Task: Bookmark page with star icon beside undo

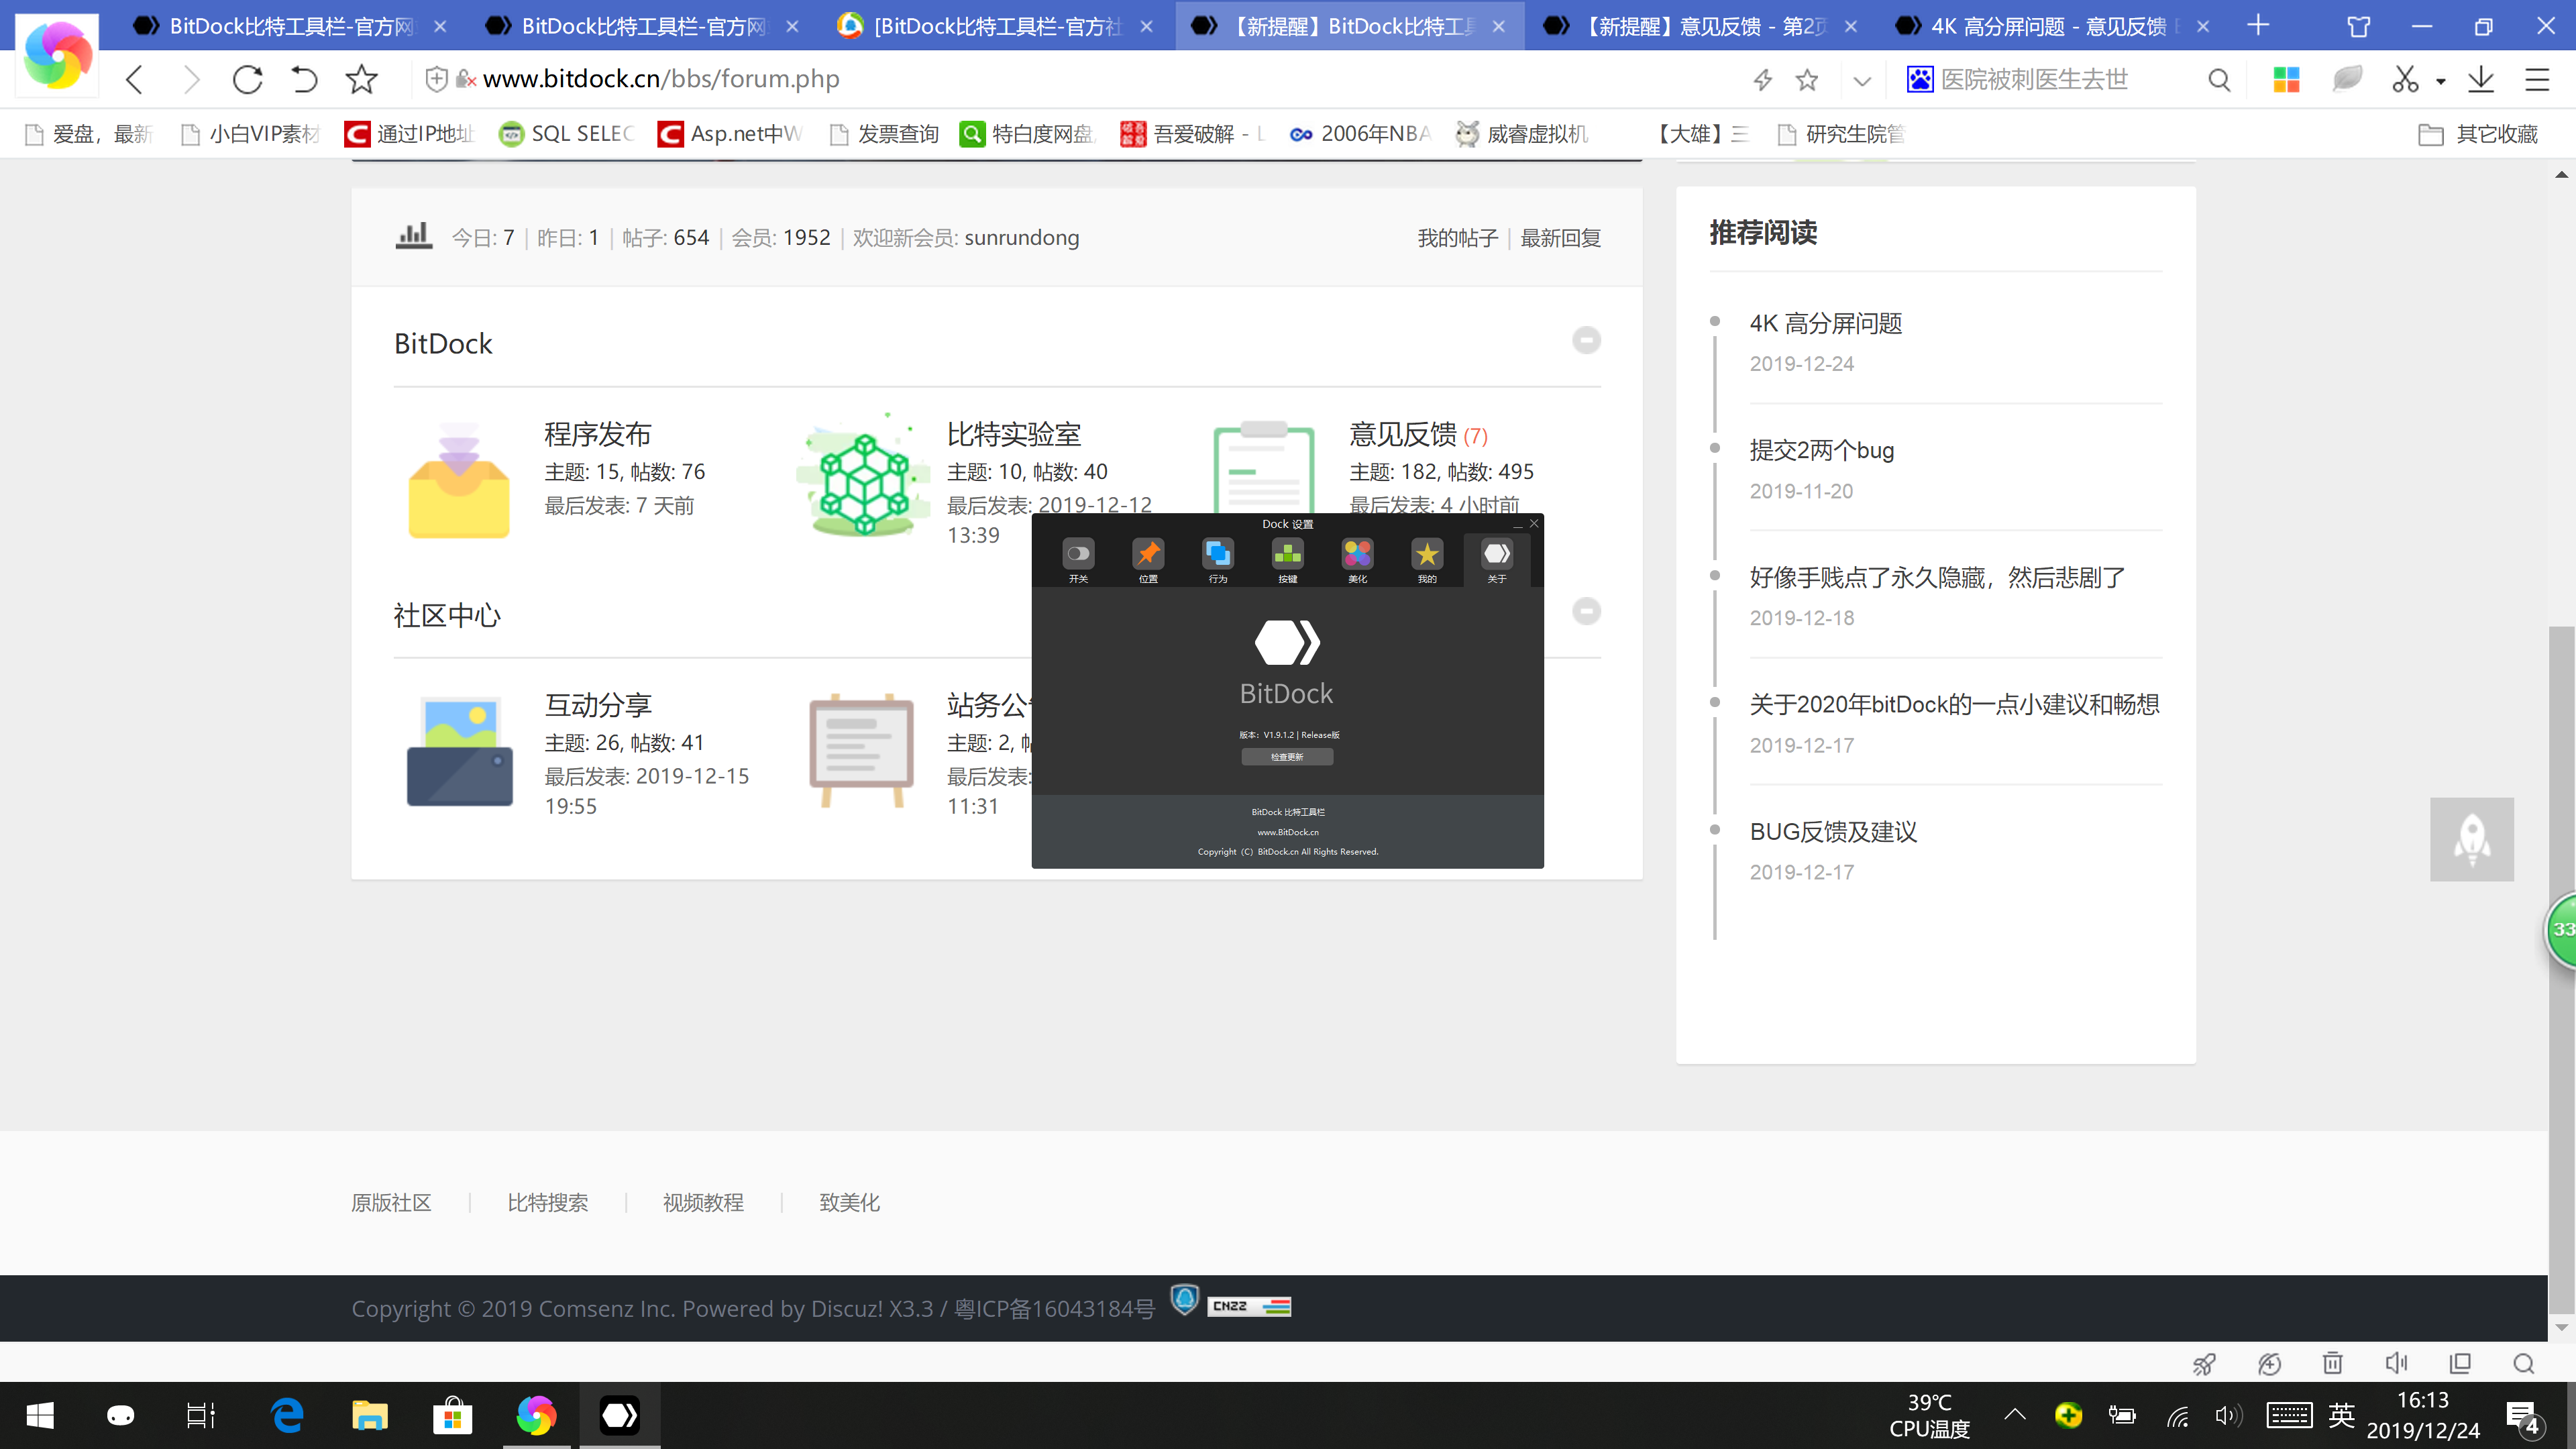Action: coord(361,79)
